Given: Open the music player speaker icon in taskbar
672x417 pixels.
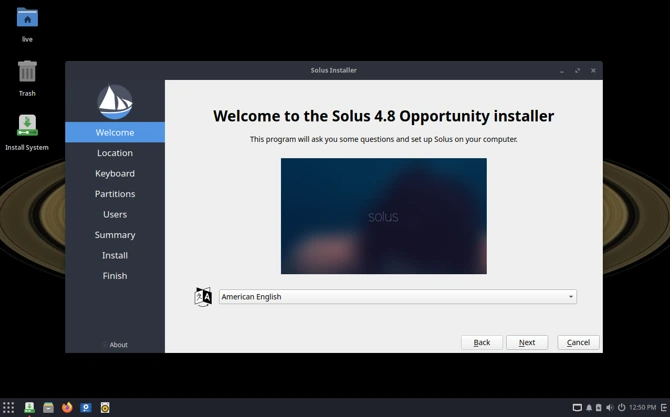Looking at the screenshot, I should [x=105, y=407].
